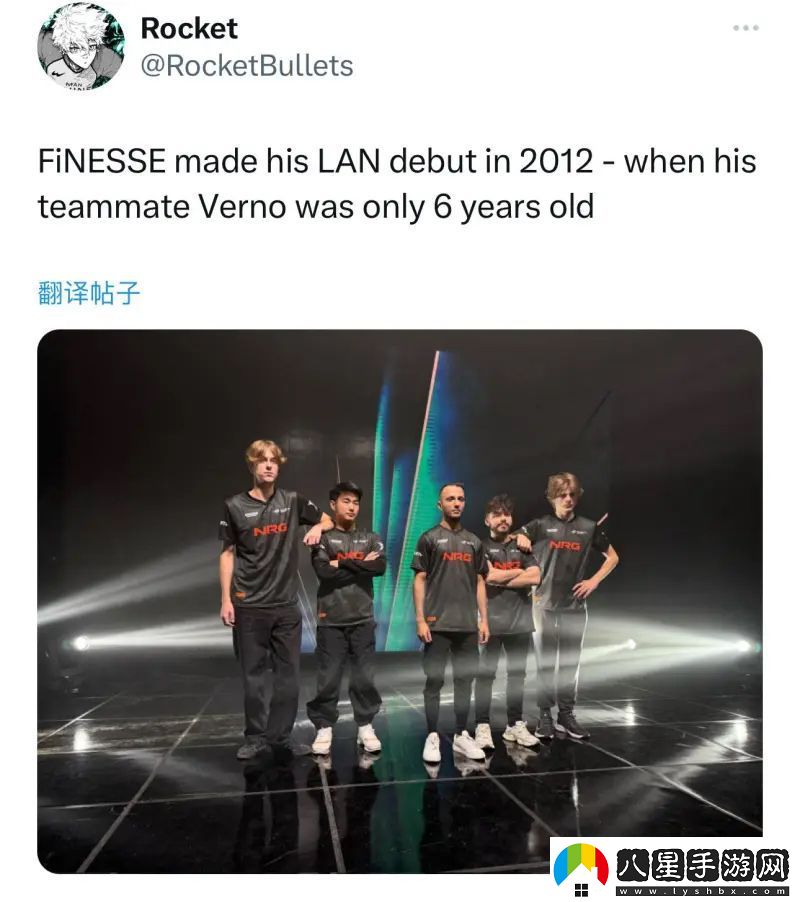800x902 pixels.
Task: Select the colorful rainbow house watermark logo
Action: pyautogui.click(x=579, y=862)
